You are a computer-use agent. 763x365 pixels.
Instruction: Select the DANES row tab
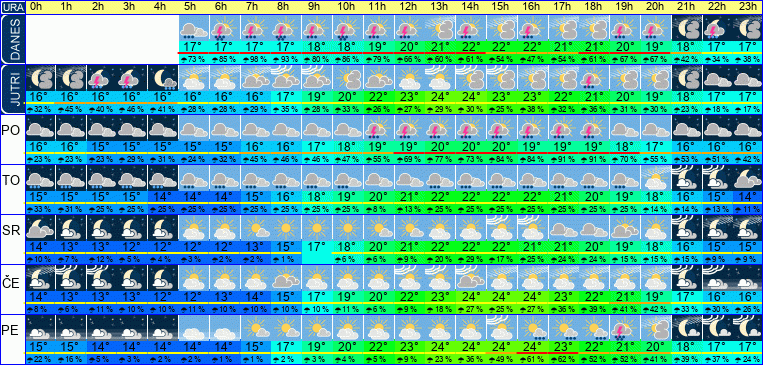click(x=12, y=39)
